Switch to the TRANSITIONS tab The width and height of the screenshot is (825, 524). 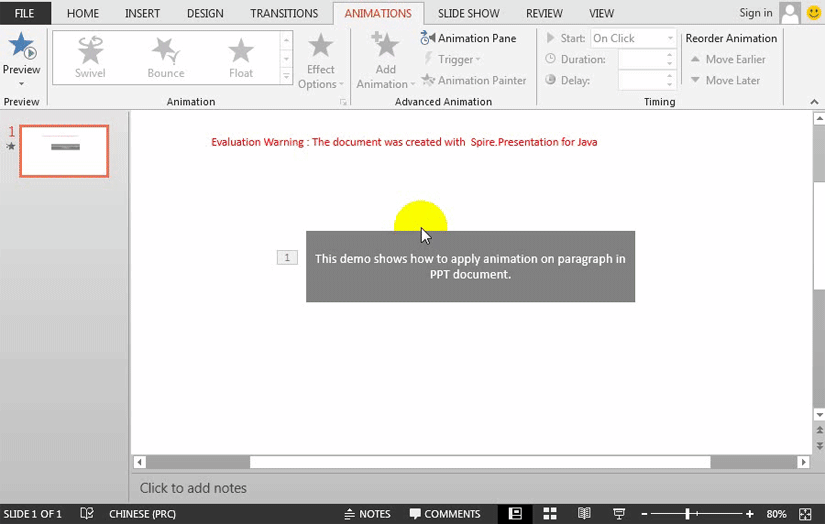tap(284, 13)
